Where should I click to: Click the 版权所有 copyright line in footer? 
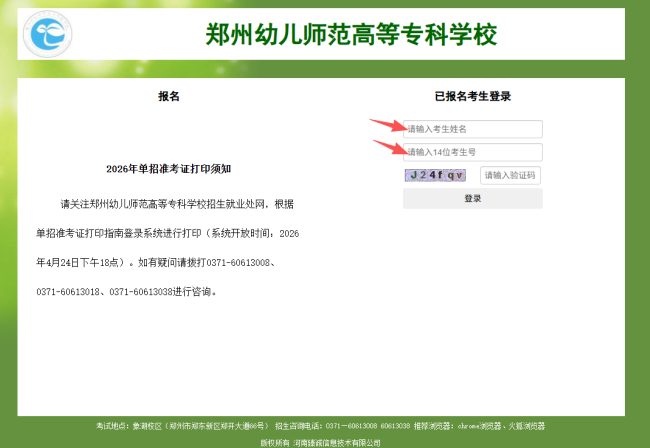pyautogui.click(x=320, y=441)
